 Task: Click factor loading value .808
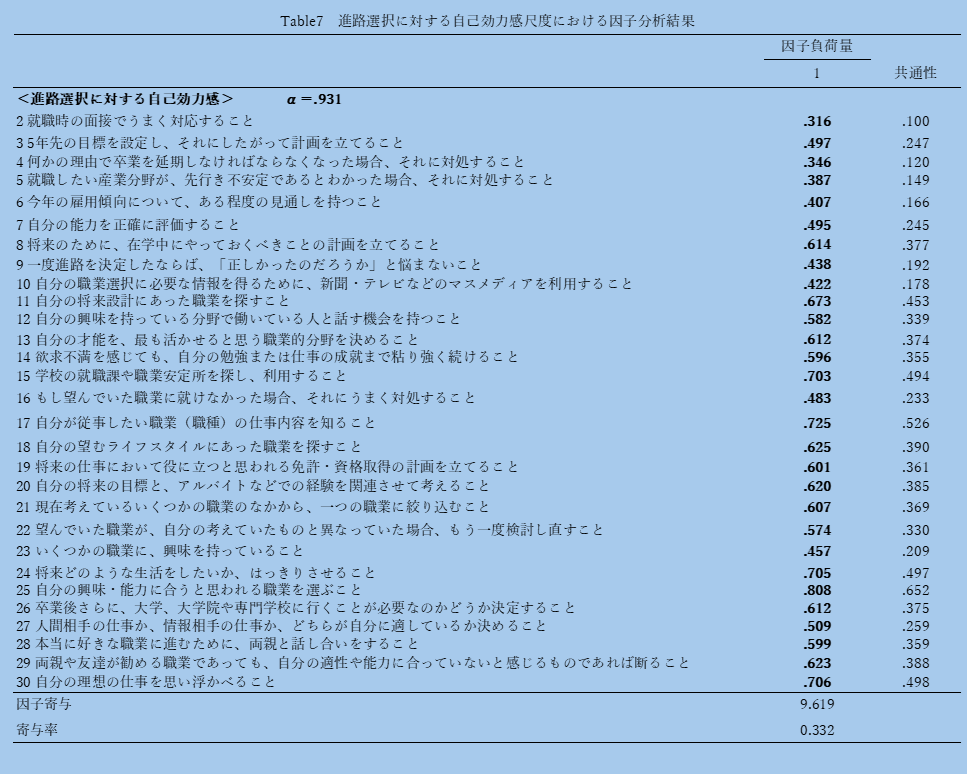tap(816, 590)
